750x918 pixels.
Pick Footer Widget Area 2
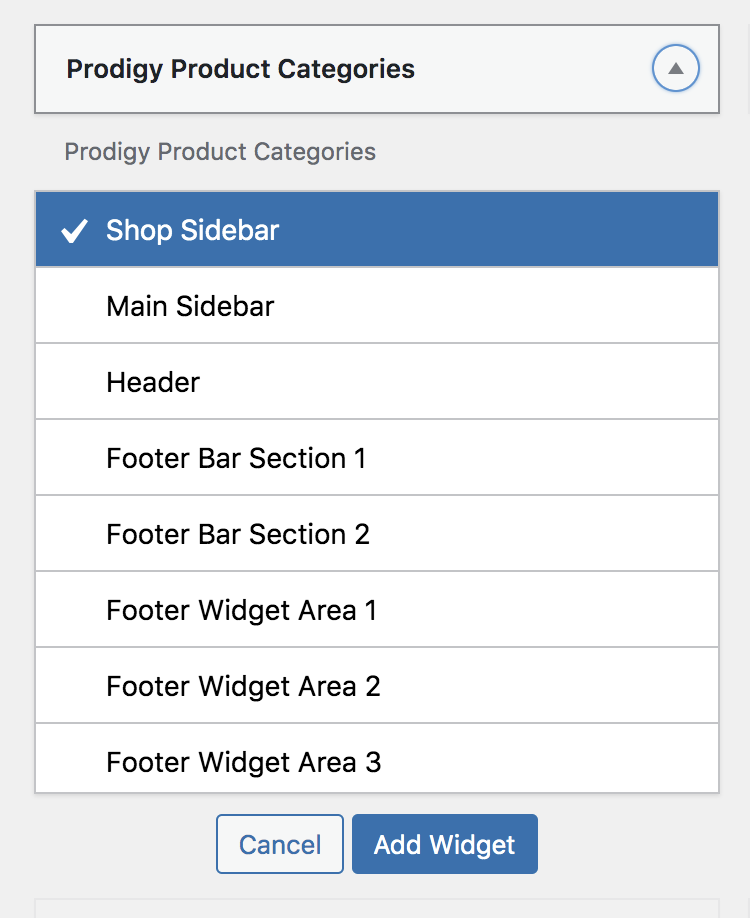tap(377, 686)
